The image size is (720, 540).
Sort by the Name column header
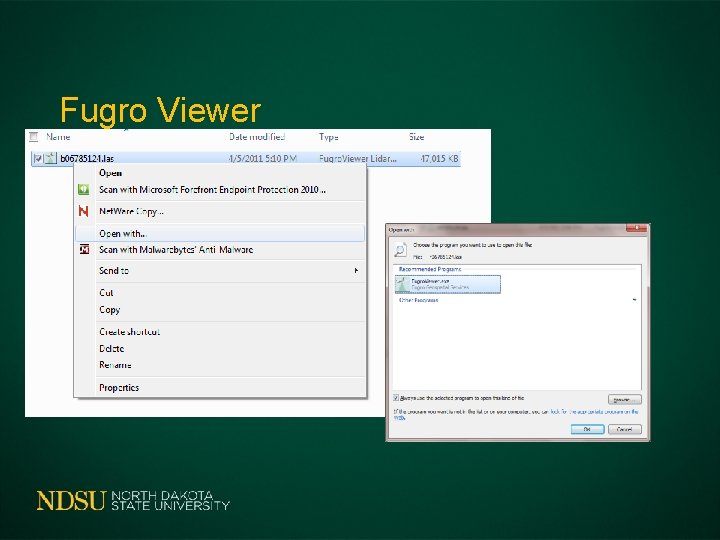(58, 136)
